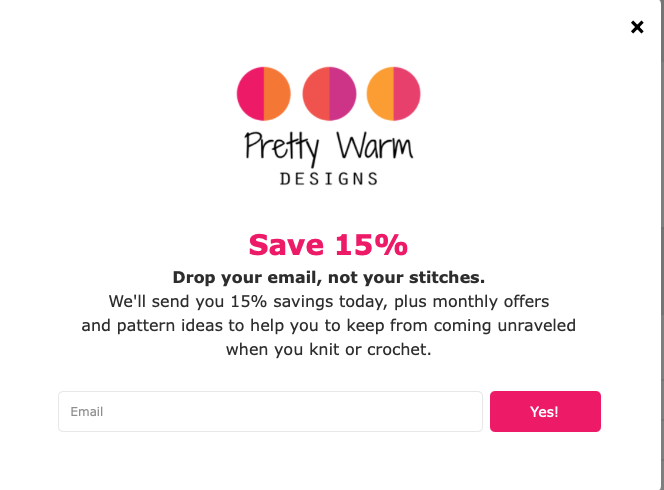Click the "We'll send you 15% savings" line

point(329,302)
